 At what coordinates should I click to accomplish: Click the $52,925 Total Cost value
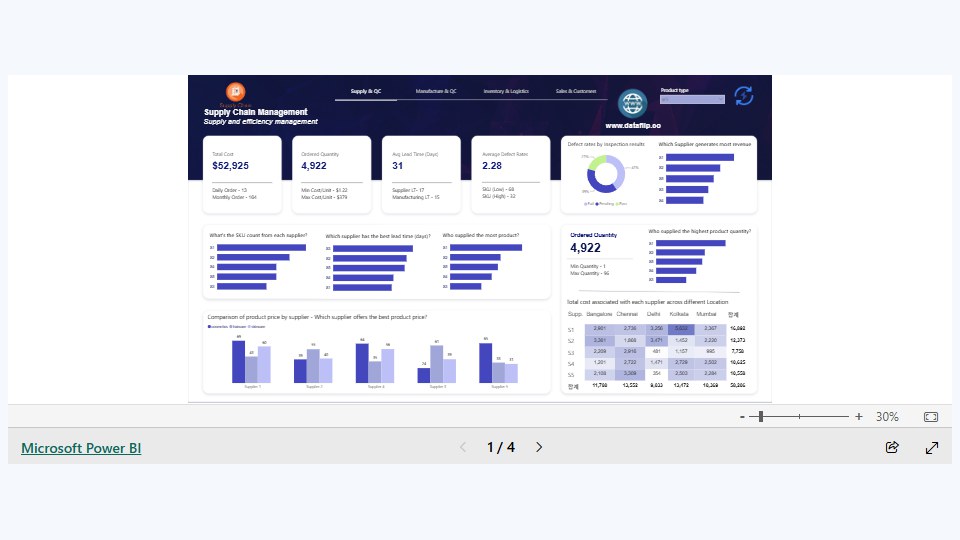pyautogui.click(x=230, y=166)
